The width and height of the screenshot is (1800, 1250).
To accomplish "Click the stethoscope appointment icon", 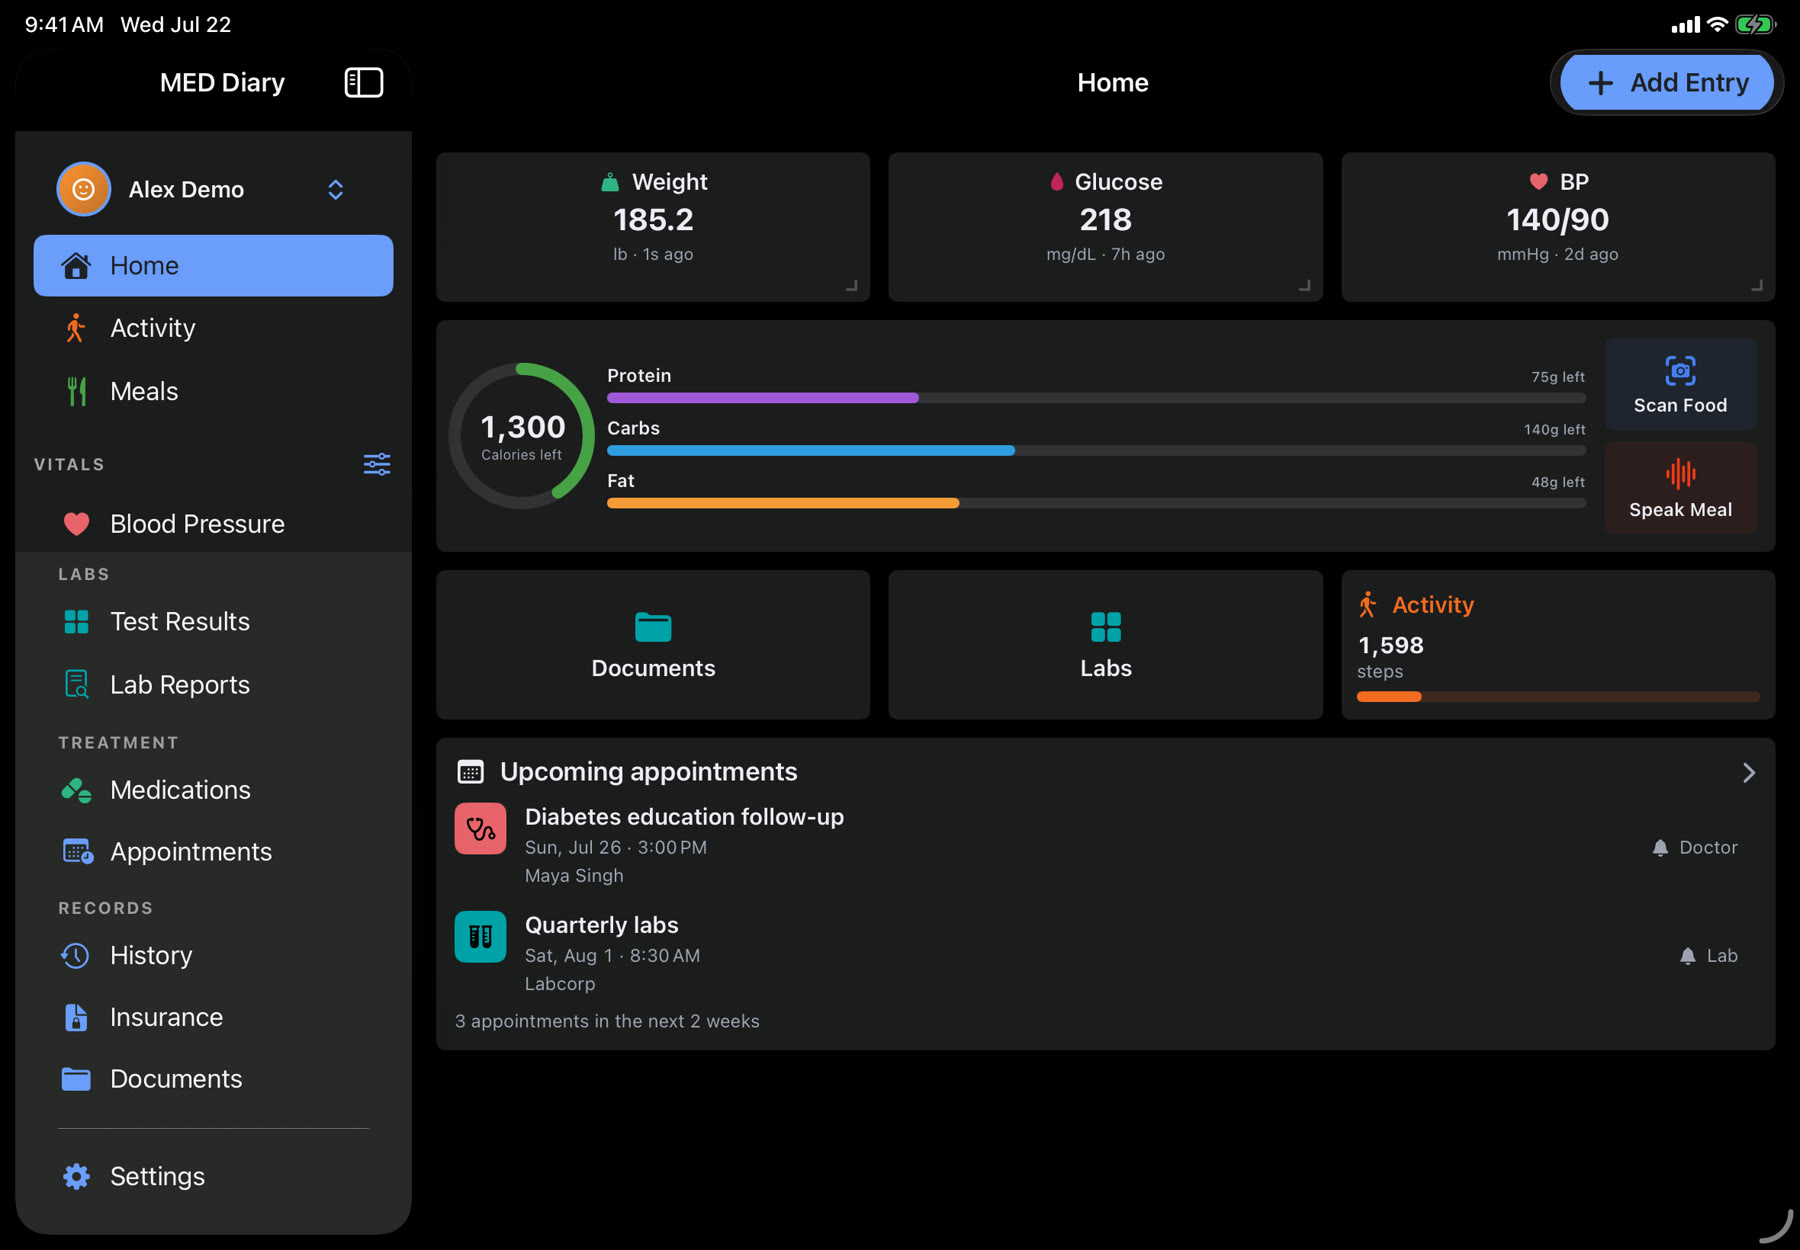I will (480, 829).
